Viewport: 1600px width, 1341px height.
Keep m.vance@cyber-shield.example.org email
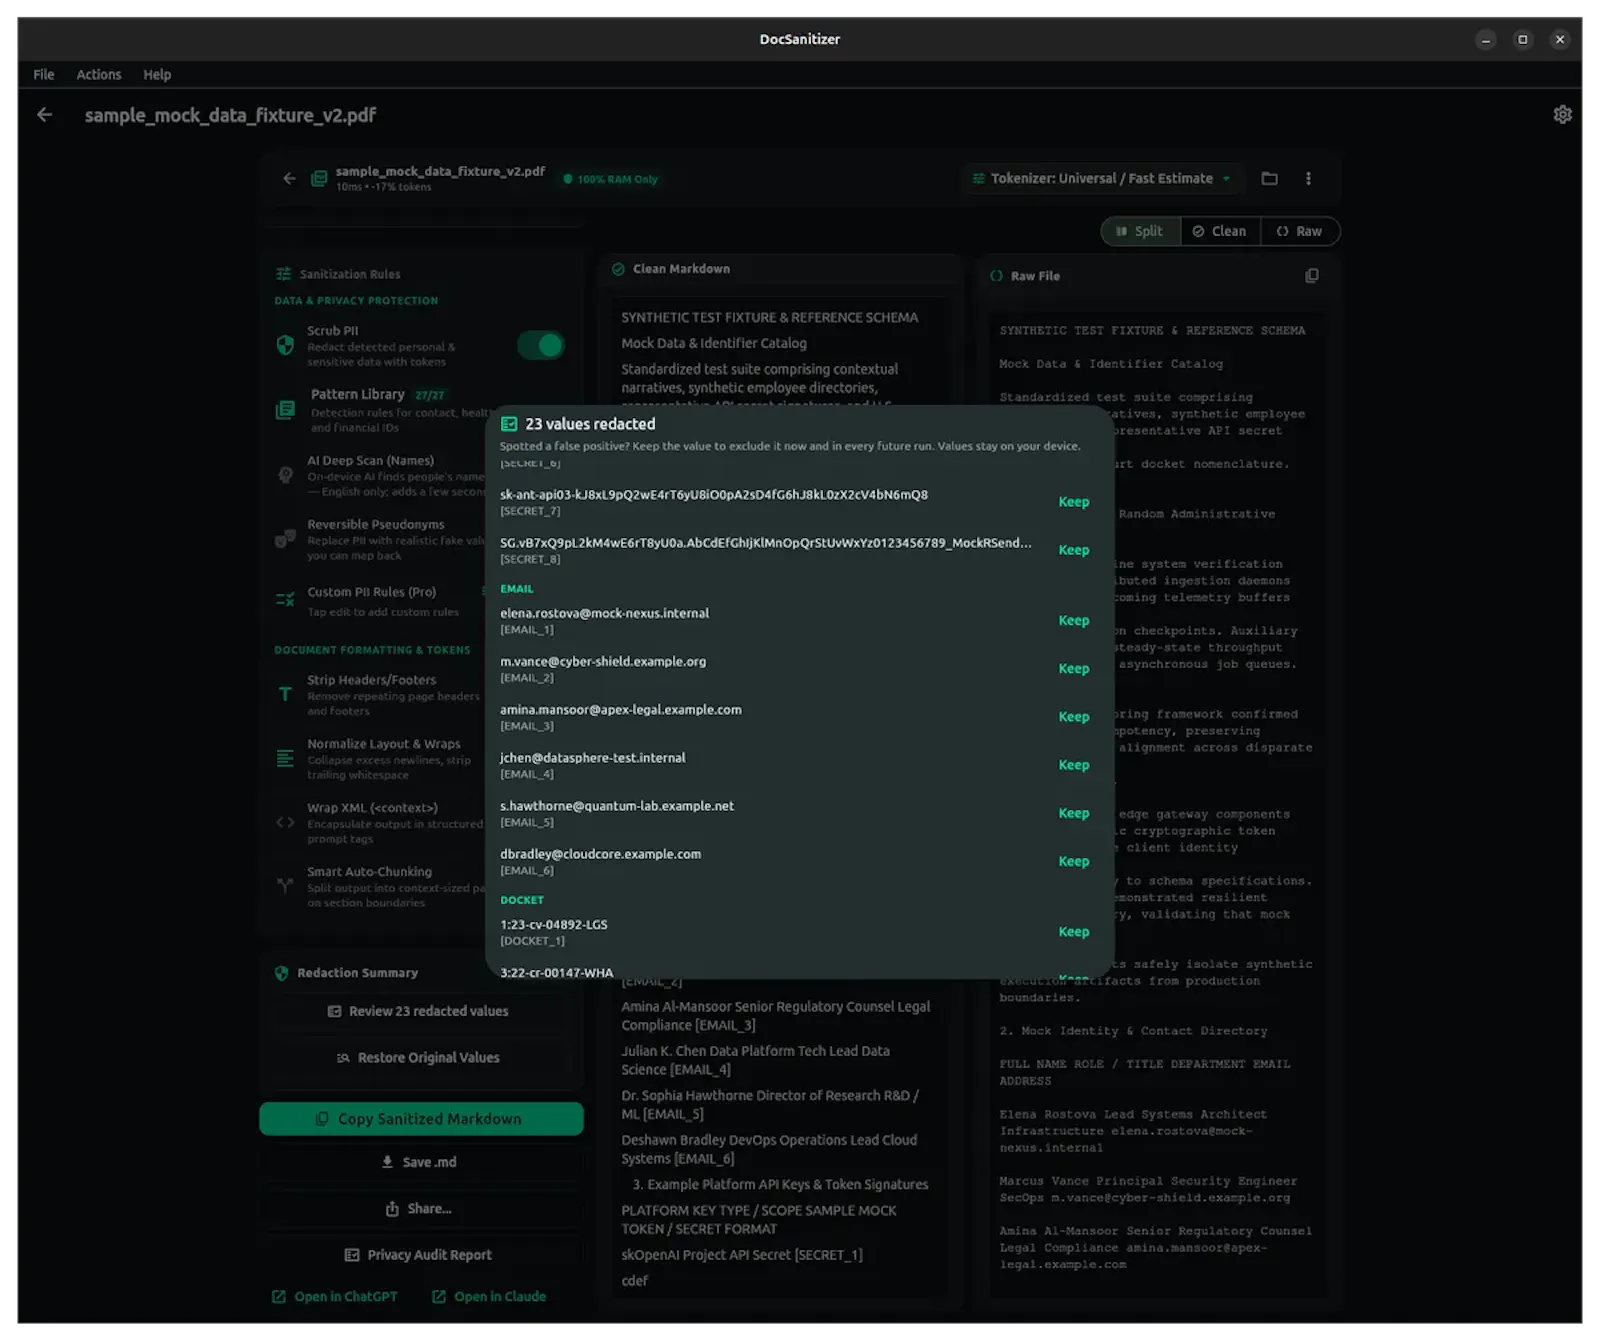pyautogui.click(x=1074, y=669)
